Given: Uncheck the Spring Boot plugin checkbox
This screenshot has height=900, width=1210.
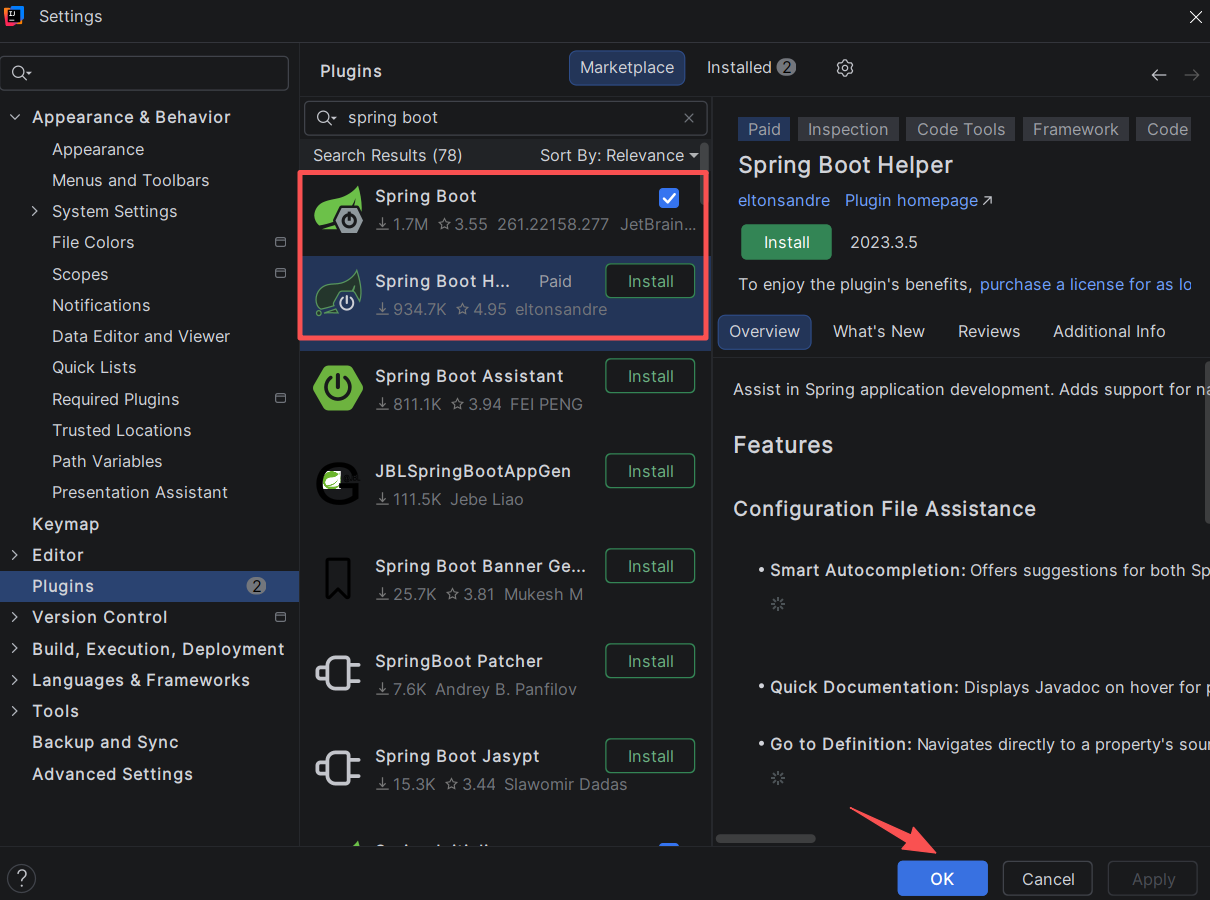Looking at the screenshot, I should pos(669,197).
